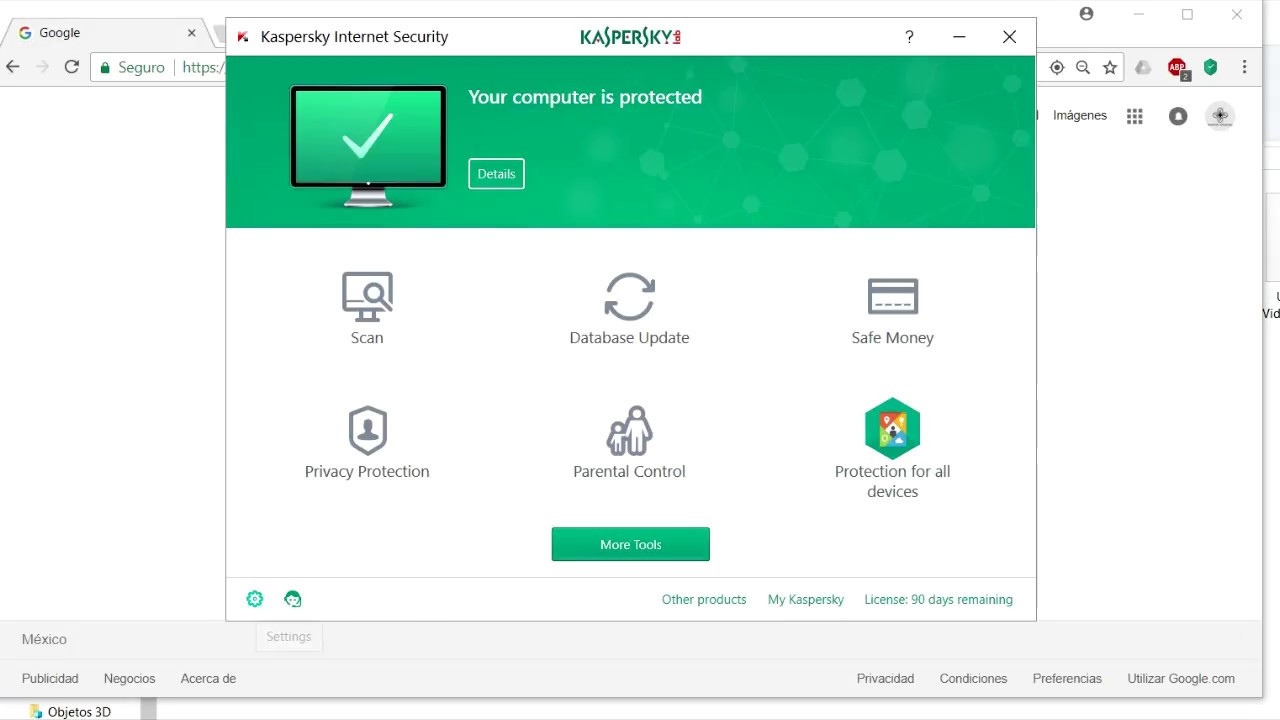Click Chrome back arrow button
This screenshot has height=720, width=1280.
coord(13,67)
